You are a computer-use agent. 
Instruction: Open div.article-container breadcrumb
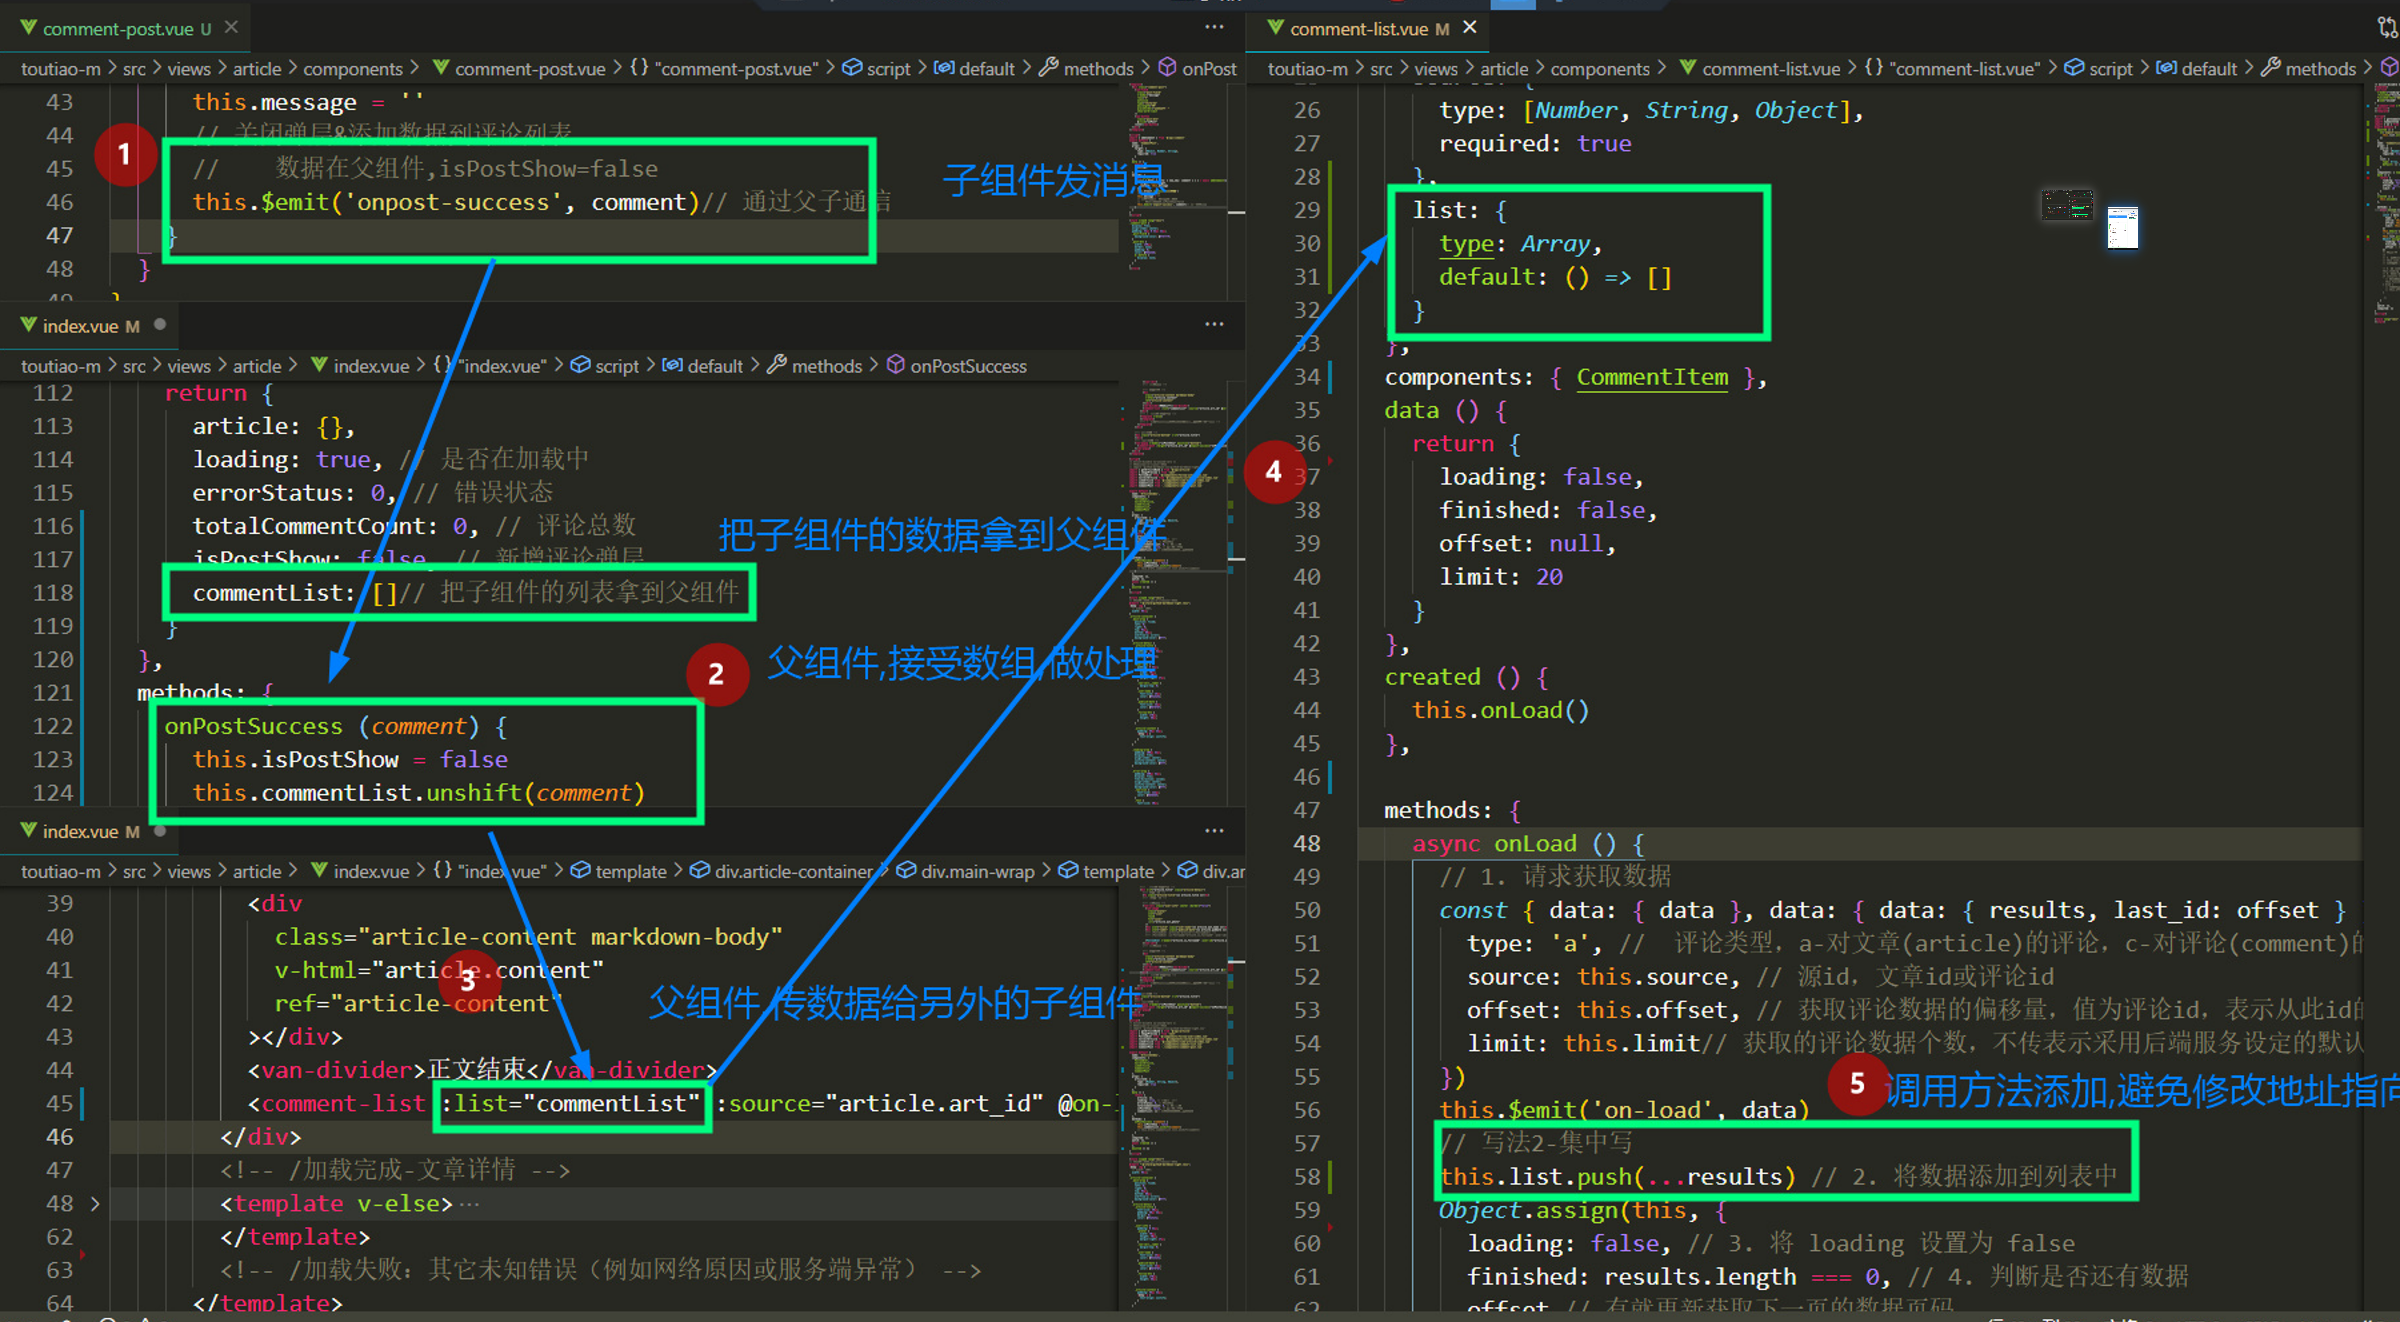pos(782,871)
